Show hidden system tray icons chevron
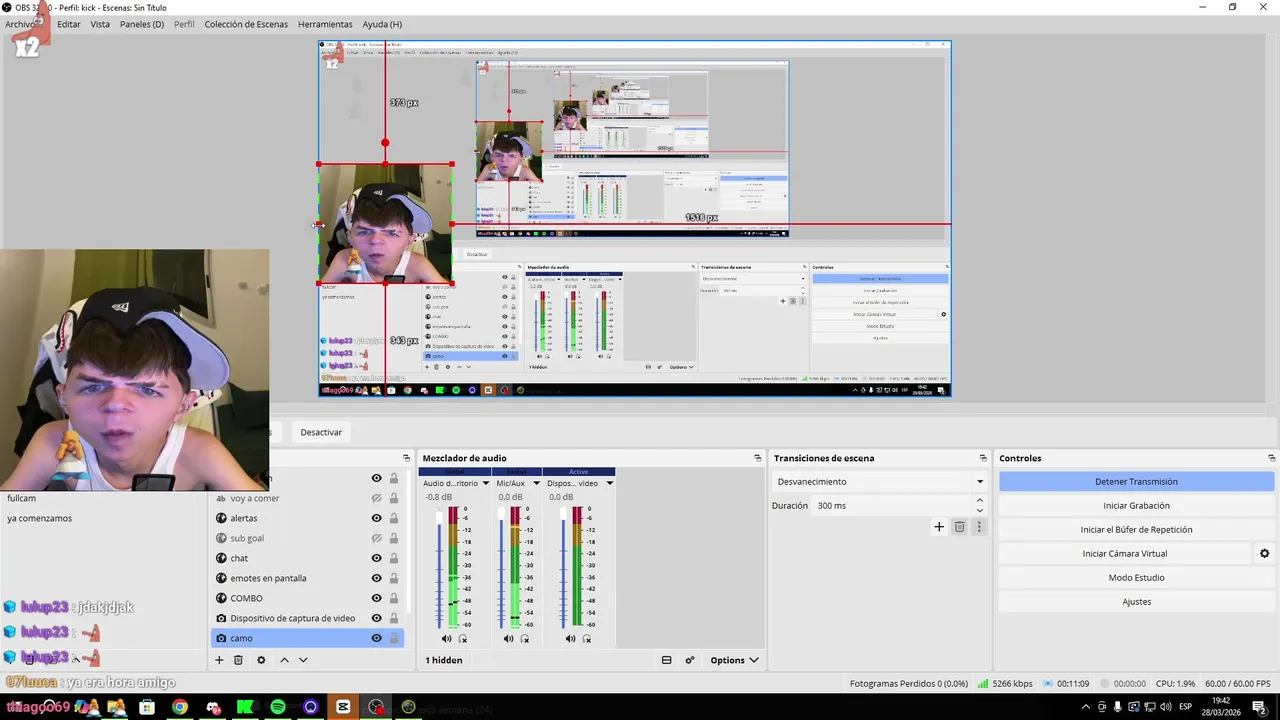Image resolution: width=1280 pixels, height=720 pixels. tap(1085, 707)
